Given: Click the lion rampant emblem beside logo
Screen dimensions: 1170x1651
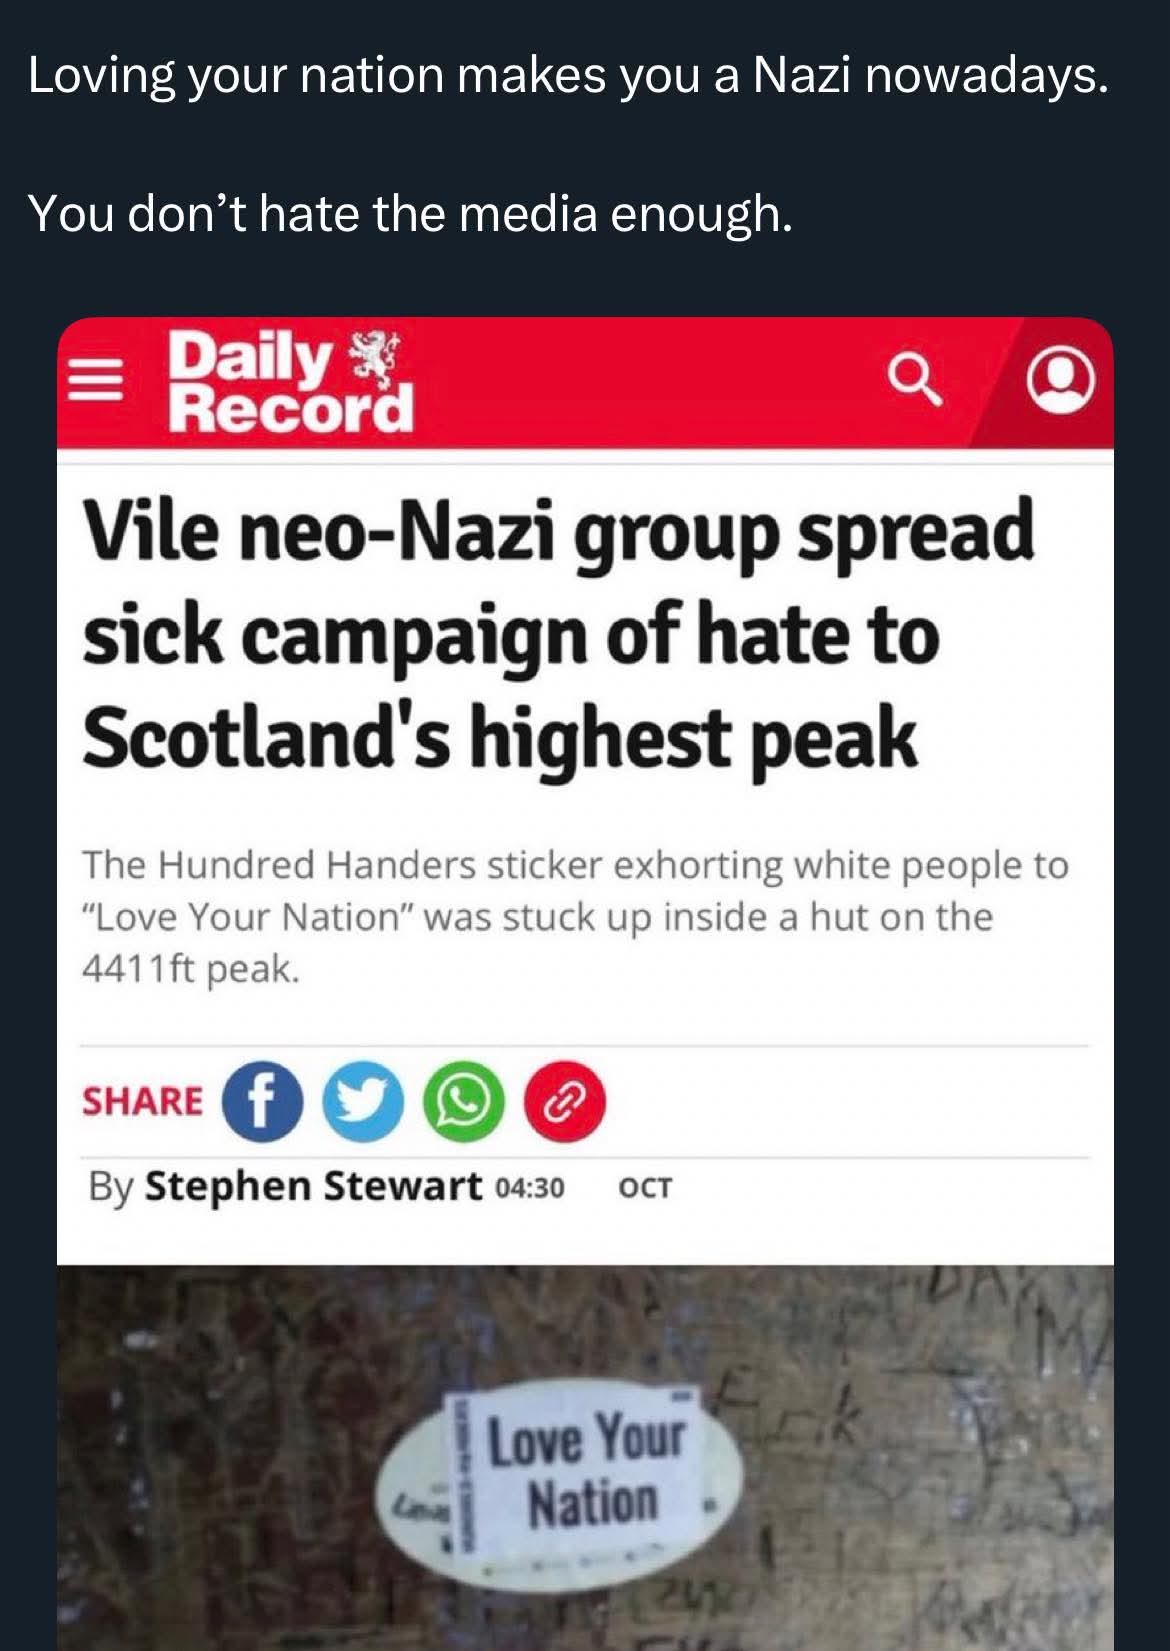Looking at the screenshot, I should (372, 358).
